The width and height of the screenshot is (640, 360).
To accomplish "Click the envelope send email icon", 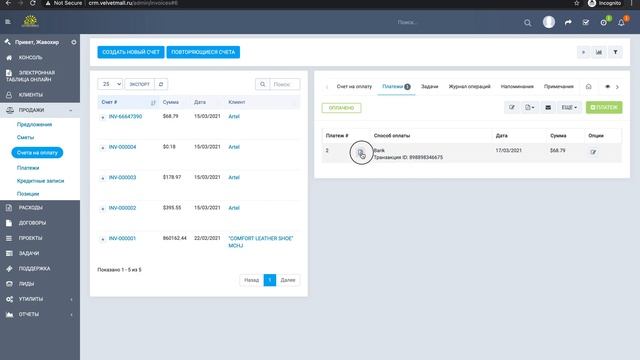I will coord(548,107).
